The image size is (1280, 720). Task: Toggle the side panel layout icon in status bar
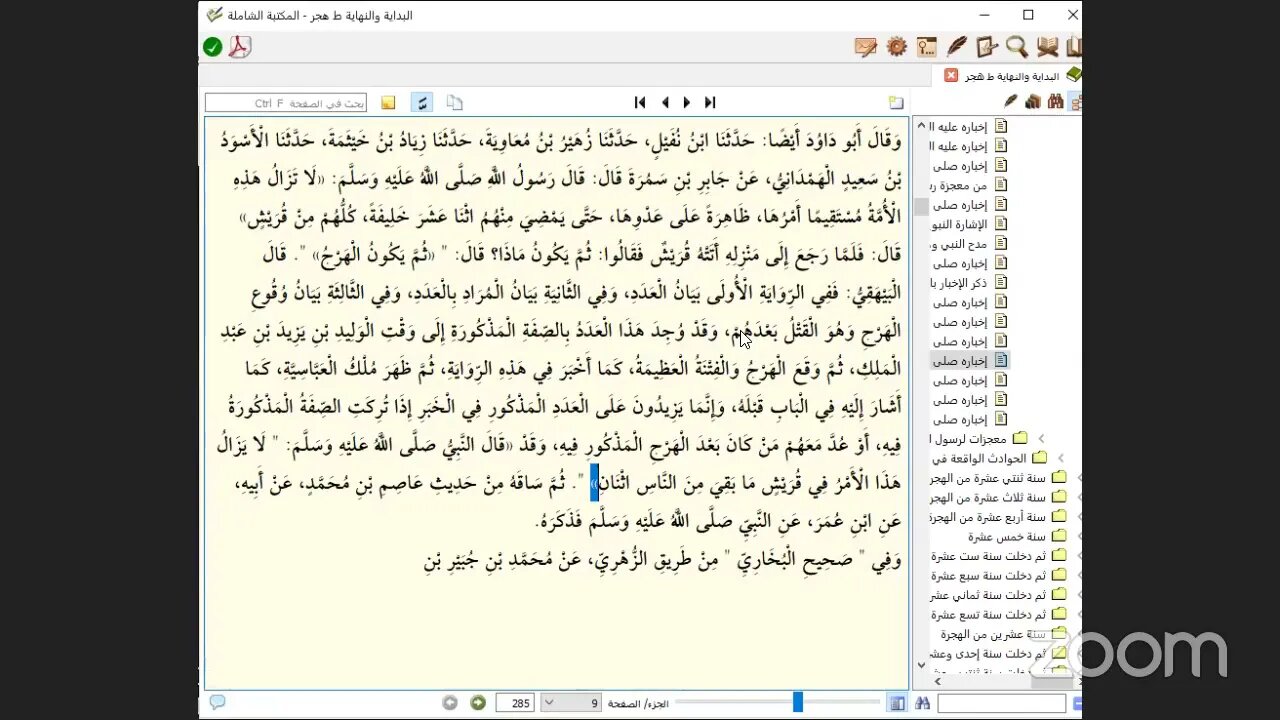(898, 703)
